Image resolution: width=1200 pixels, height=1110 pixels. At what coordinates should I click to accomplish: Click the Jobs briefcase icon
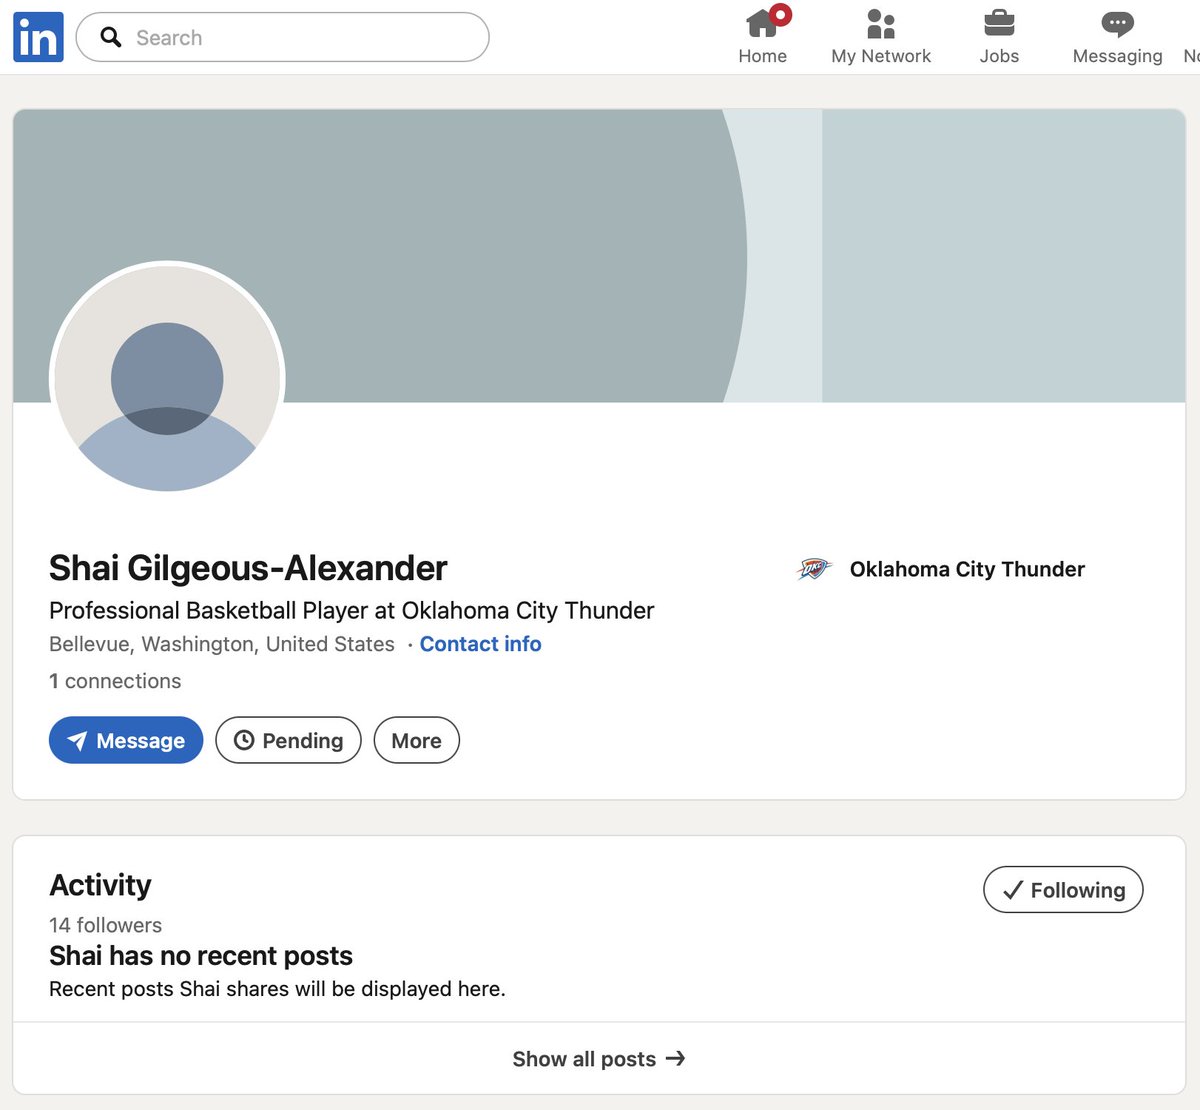tap(999, 23)
